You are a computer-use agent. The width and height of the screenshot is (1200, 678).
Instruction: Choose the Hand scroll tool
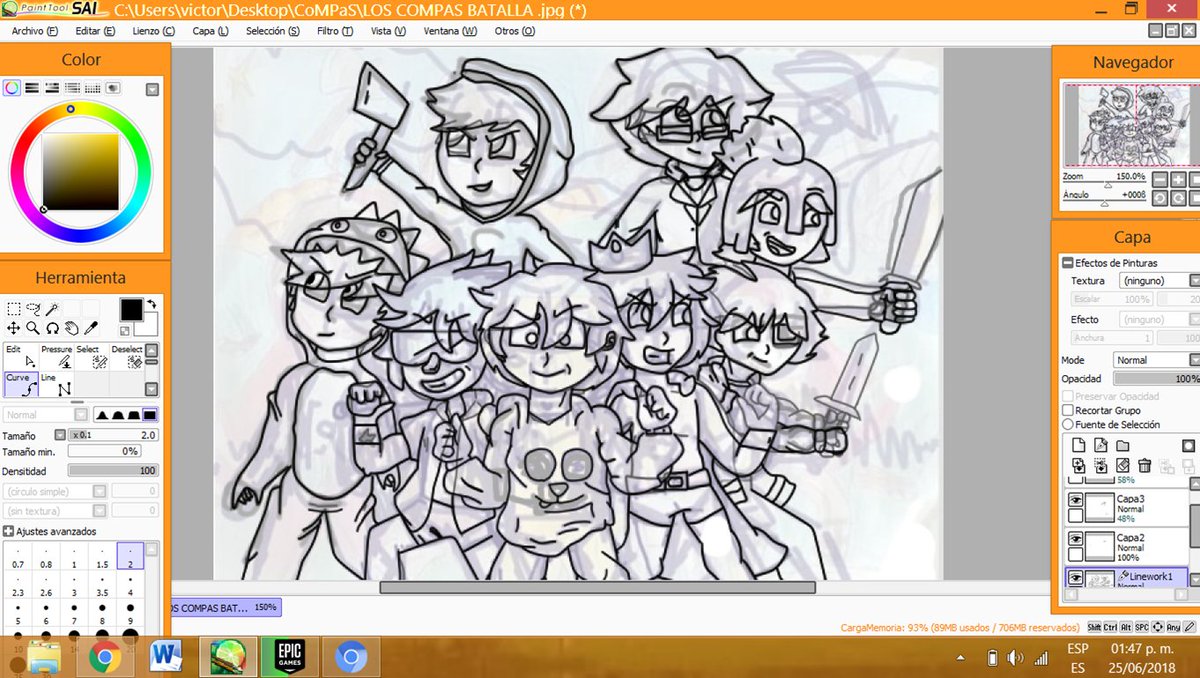tap(72, 327)
